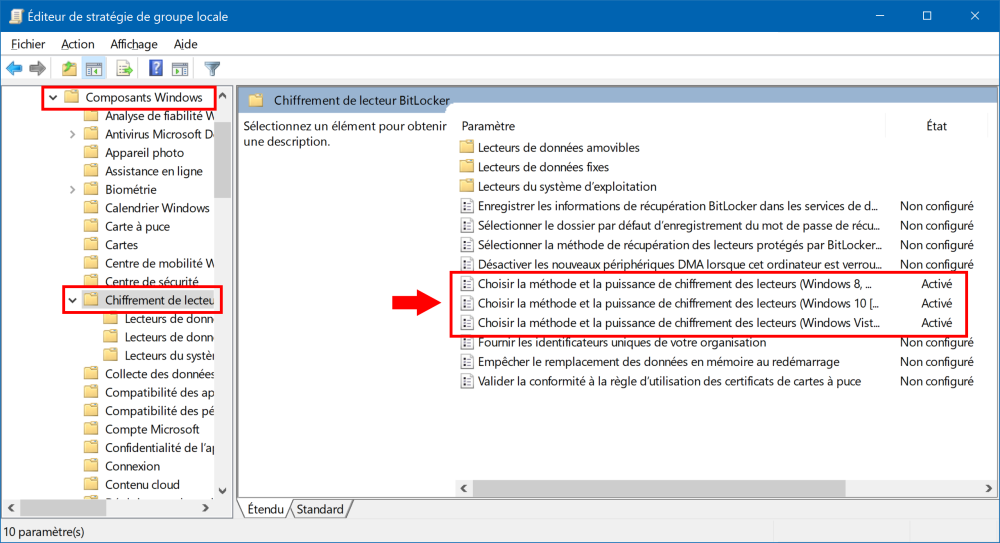Click the folder icon beside Contenu cloud
The image size is (1000, 543).
pyautogui.click(x=92, y=484)
